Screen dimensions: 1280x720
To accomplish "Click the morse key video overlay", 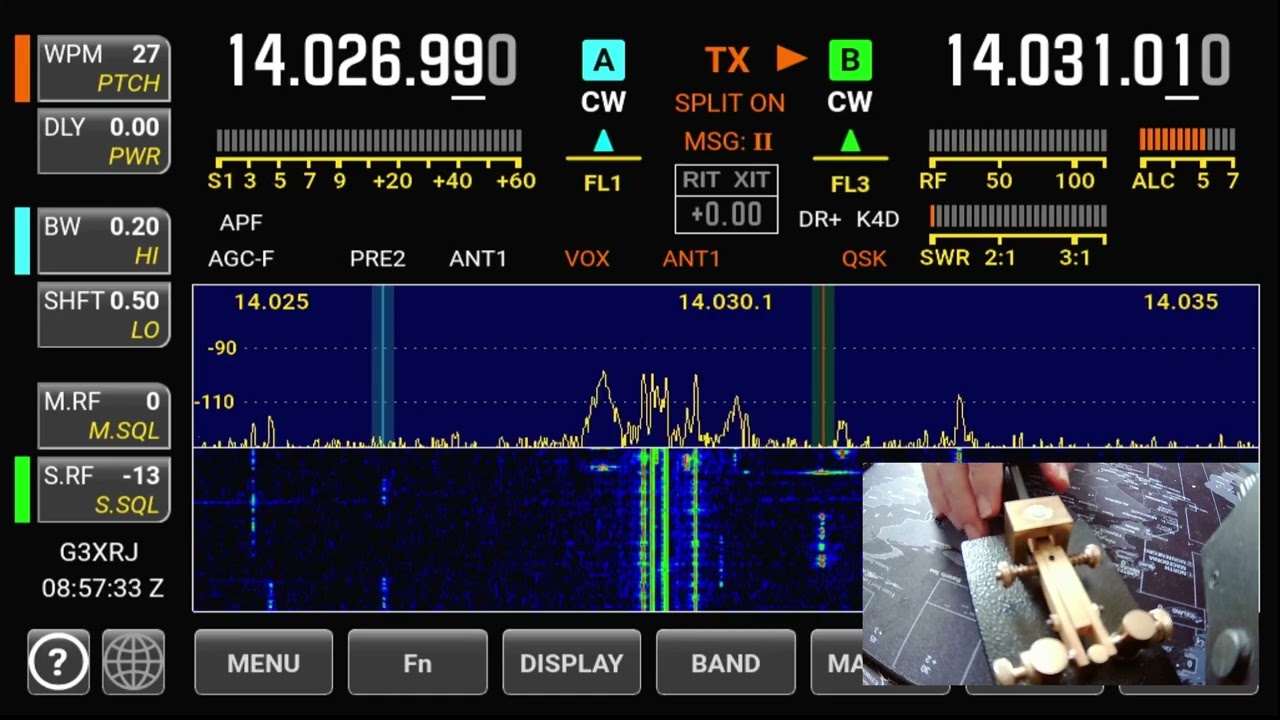I will click(1060, 574).
